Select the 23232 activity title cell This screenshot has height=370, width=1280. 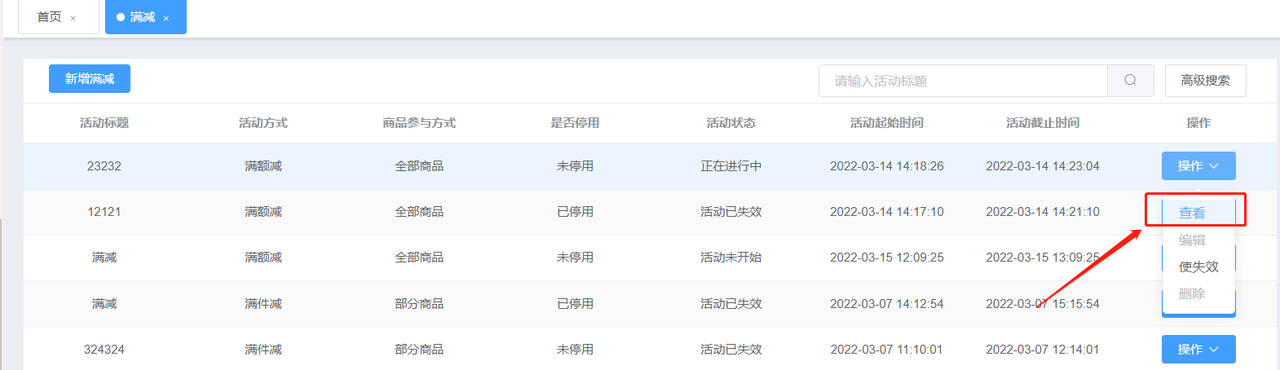[104, 166]
